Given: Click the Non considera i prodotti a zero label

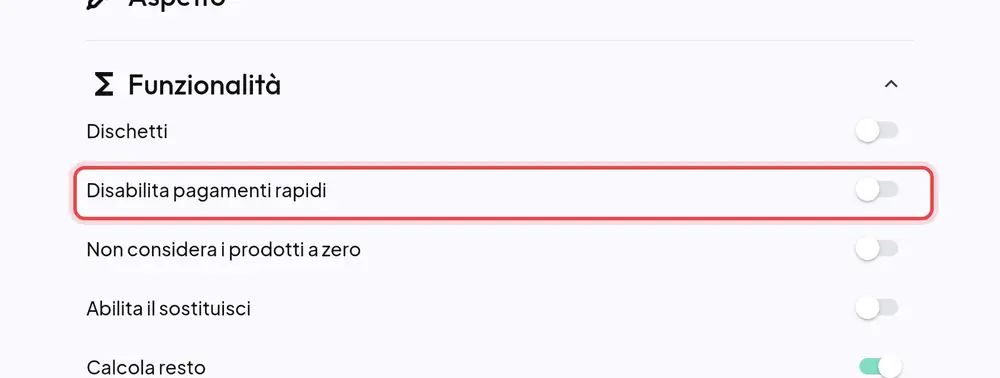Looking at the screenshot, I should coord(223,250).
